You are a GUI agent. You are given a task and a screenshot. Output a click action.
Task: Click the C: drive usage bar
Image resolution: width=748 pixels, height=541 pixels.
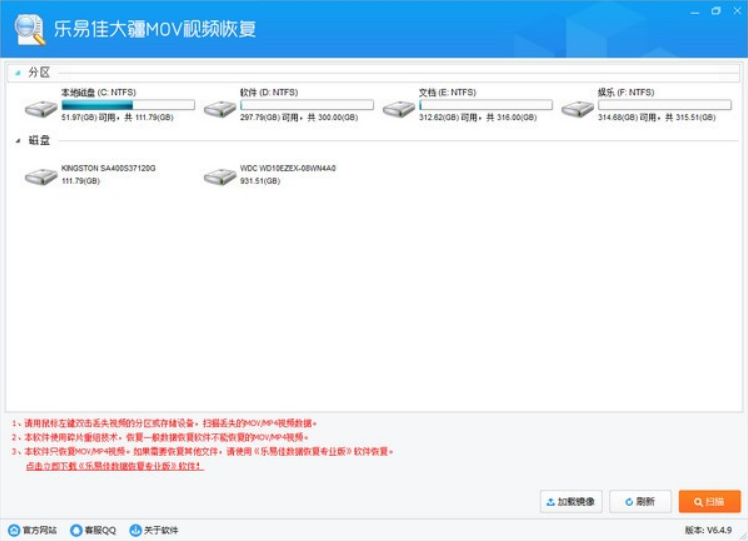click(x=128, y=104)
